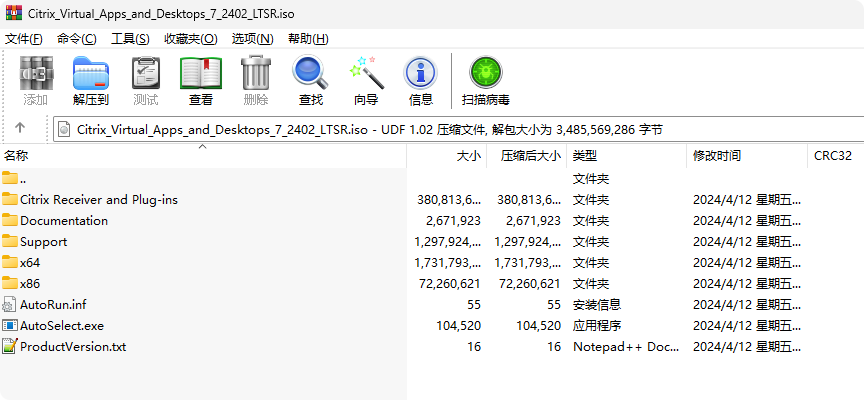Click the 查找 (Find) magnifier icon
Viewport: 864px width, 400px height.
(310, 73)
